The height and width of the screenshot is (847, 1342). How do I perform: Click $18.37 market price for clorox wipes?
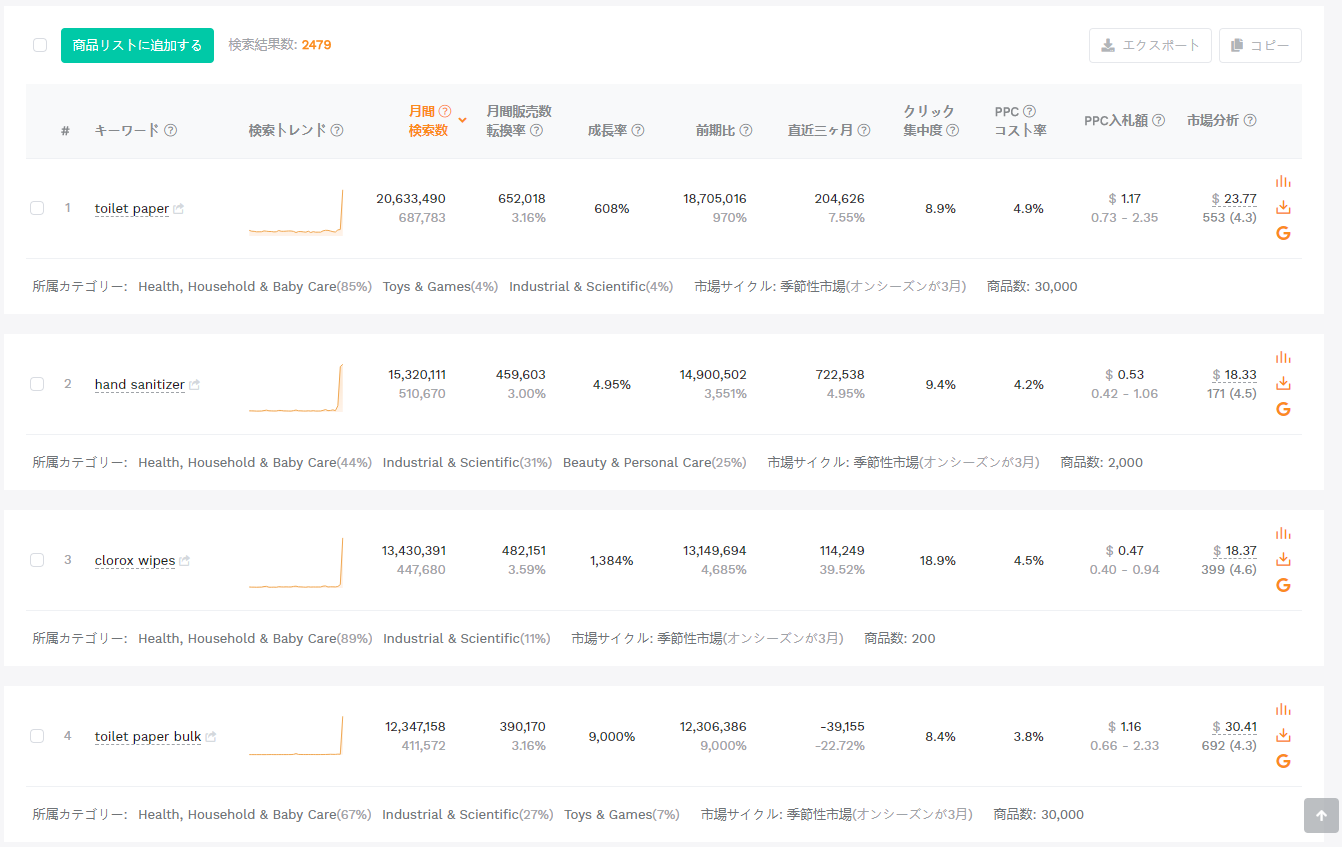pos(1234,551)
